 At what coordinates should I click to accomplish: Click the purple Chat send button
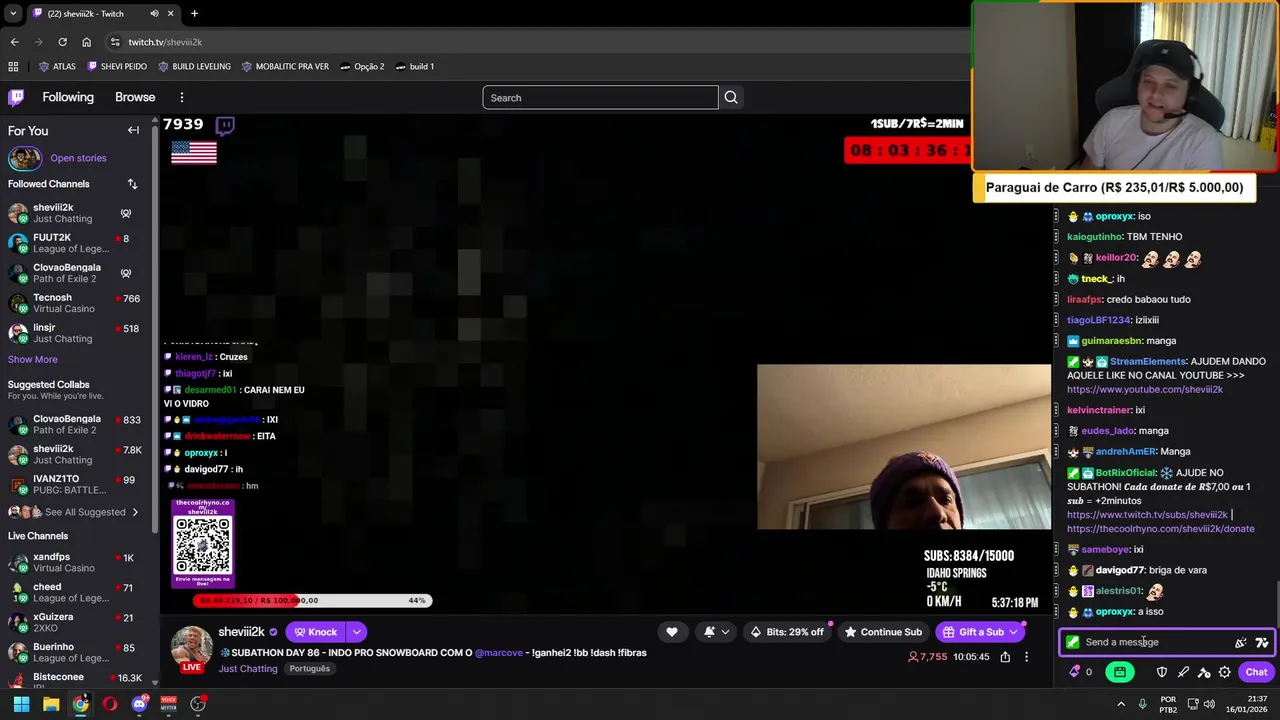click(1256, 672)
